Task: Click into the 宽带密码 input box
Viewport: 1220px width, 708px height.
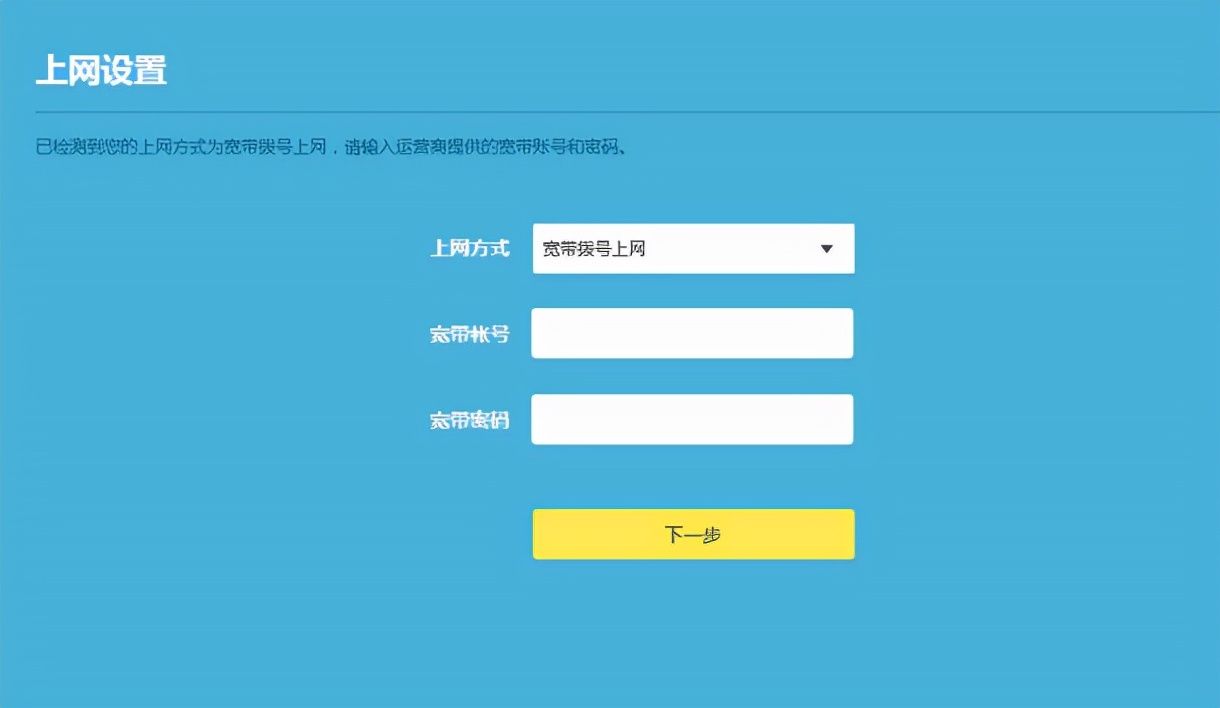Action: click(692, 419)
